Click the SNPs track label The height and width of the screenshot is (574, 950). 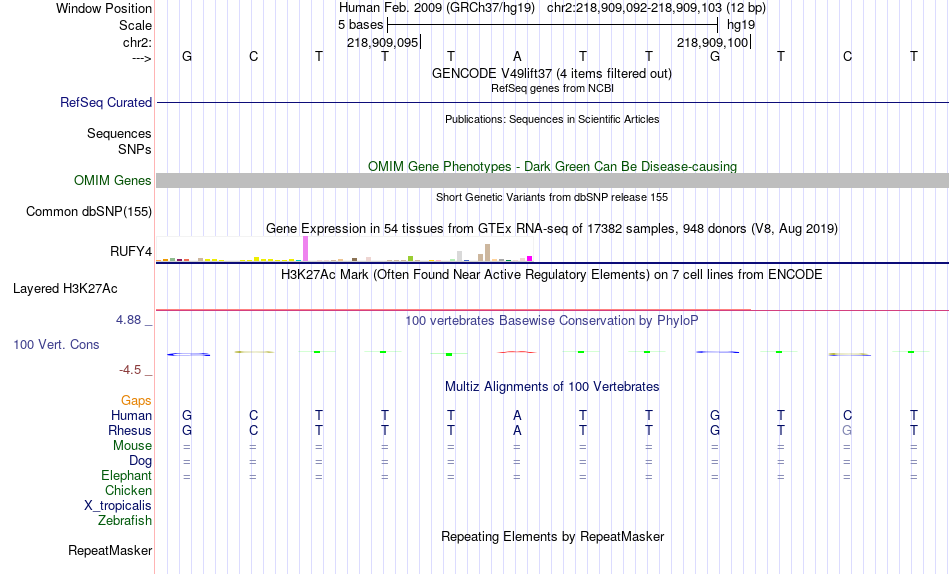(x=135, y=149)
